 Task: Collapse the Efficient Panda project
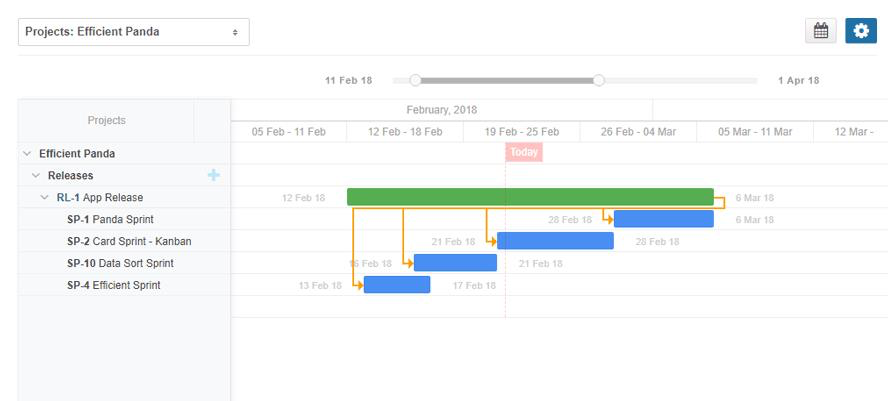(x=27, y=154)
